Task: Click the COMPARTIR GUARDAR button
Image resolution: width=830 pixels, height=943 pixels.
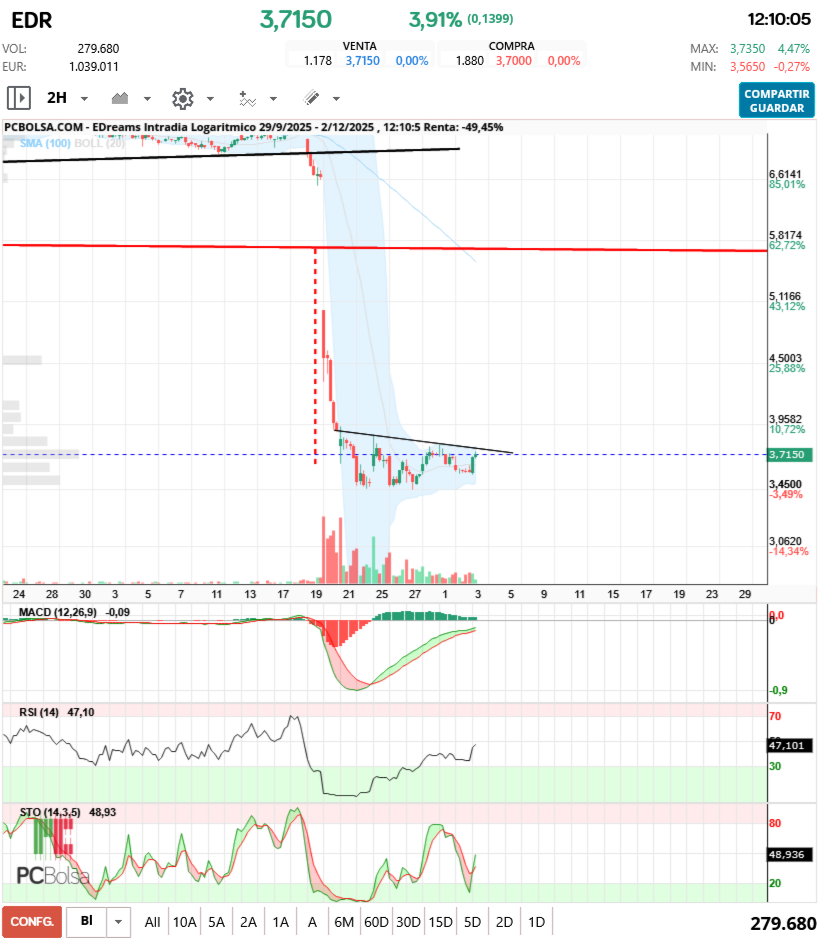Action: 776,100
